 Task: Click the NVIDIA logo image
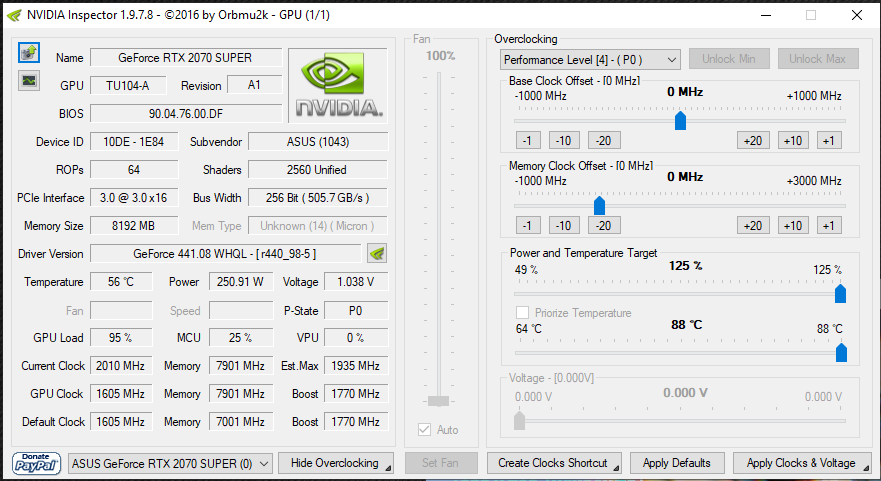(338, 85)
